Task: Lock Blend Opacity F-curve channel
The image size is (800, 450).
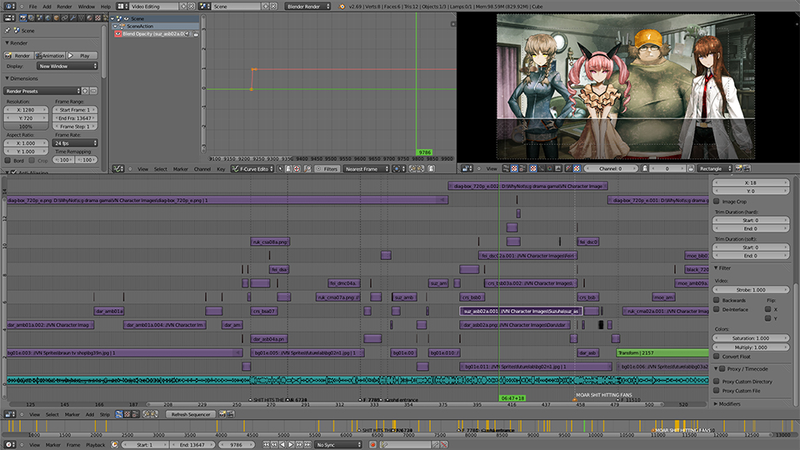Action: click(x=196, y=34)
